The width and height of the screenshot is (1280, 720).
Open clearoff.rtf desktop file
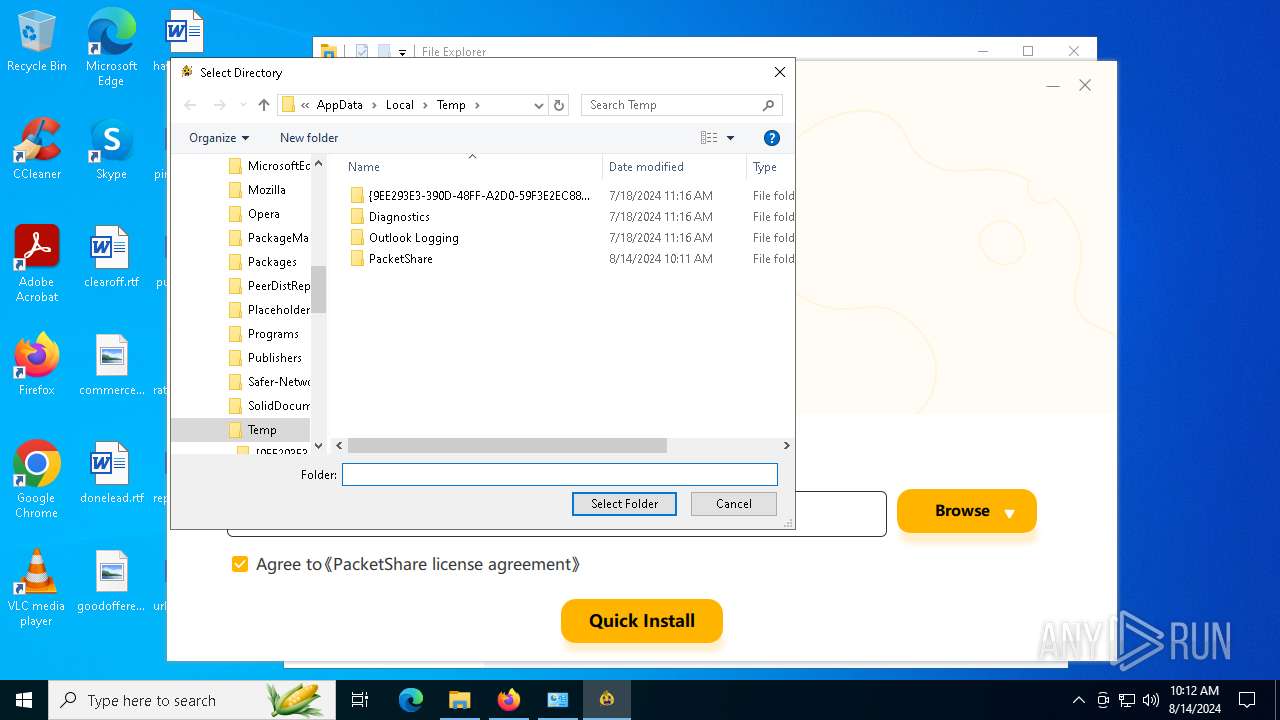pyautogui.click(x=111, y=257)
